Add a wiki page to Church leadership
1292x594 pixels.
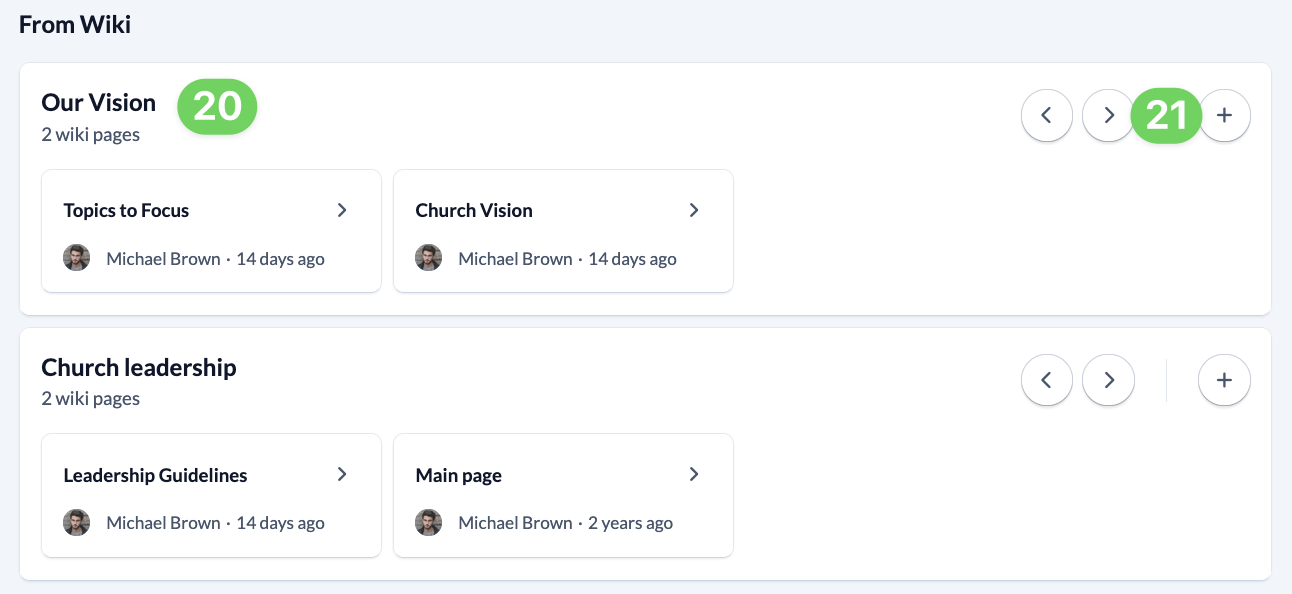(1224, 380)
